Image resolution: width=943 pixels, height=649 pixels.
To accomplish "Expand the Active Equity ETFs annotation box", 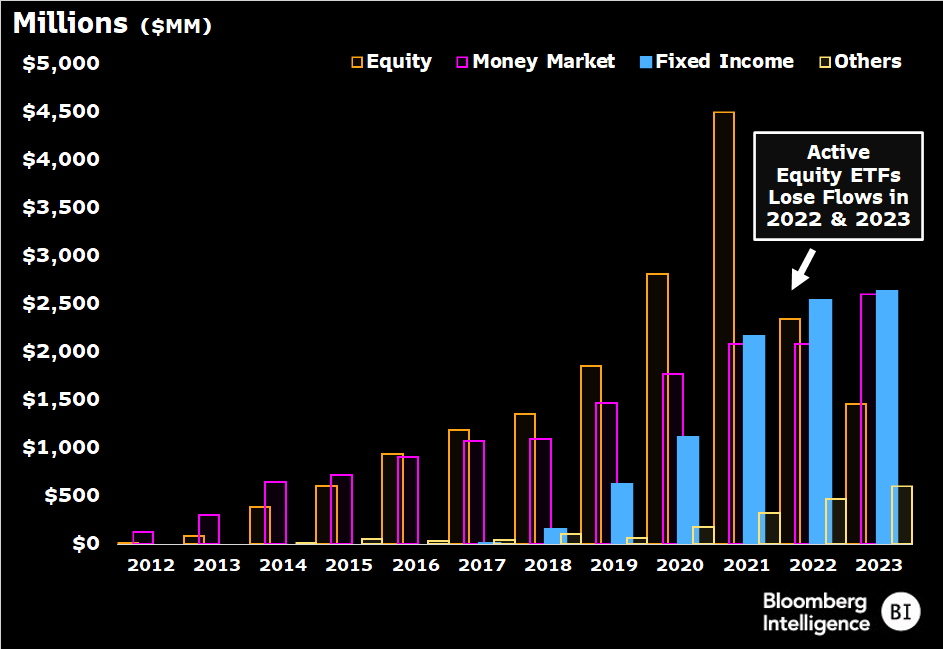I will pyautogui.click(x=838, y=186).
